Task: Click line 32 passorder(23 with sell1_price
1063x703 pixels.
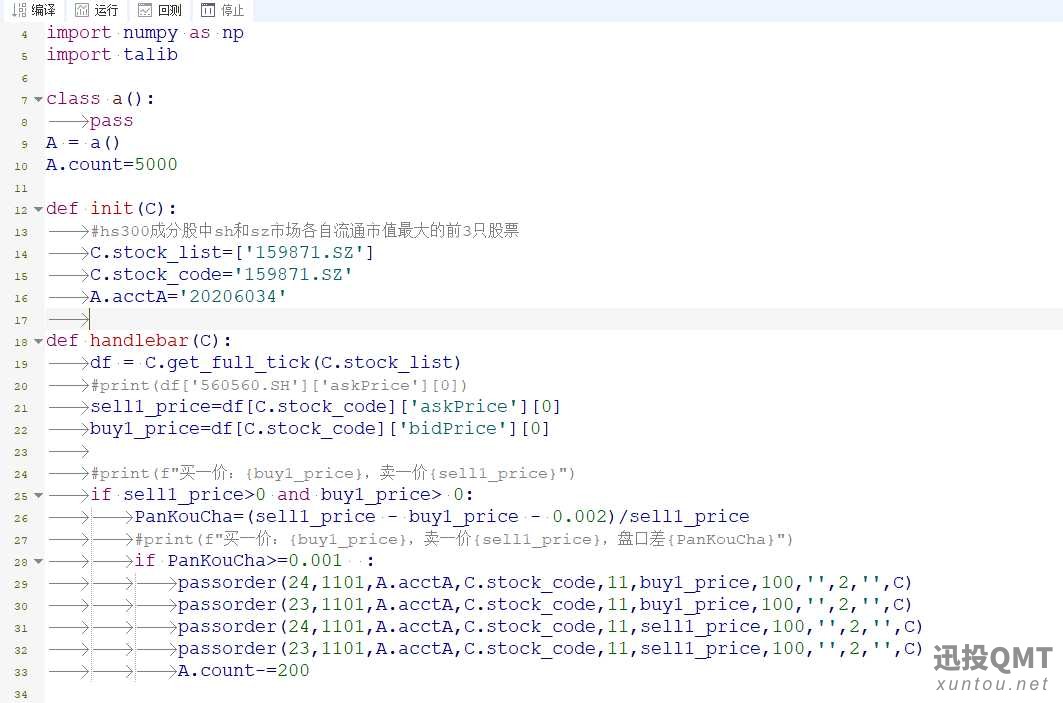Action: coord(550,649)
